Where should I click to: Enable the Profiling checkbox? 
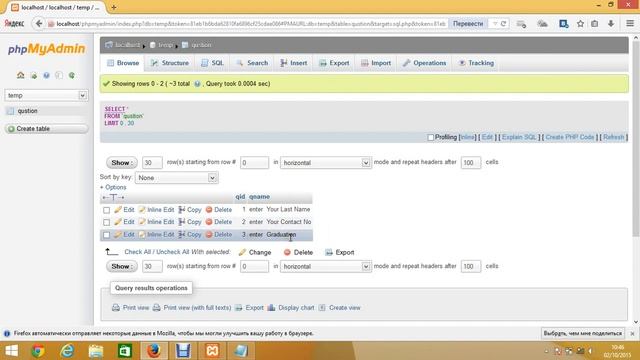coord(430,138)
